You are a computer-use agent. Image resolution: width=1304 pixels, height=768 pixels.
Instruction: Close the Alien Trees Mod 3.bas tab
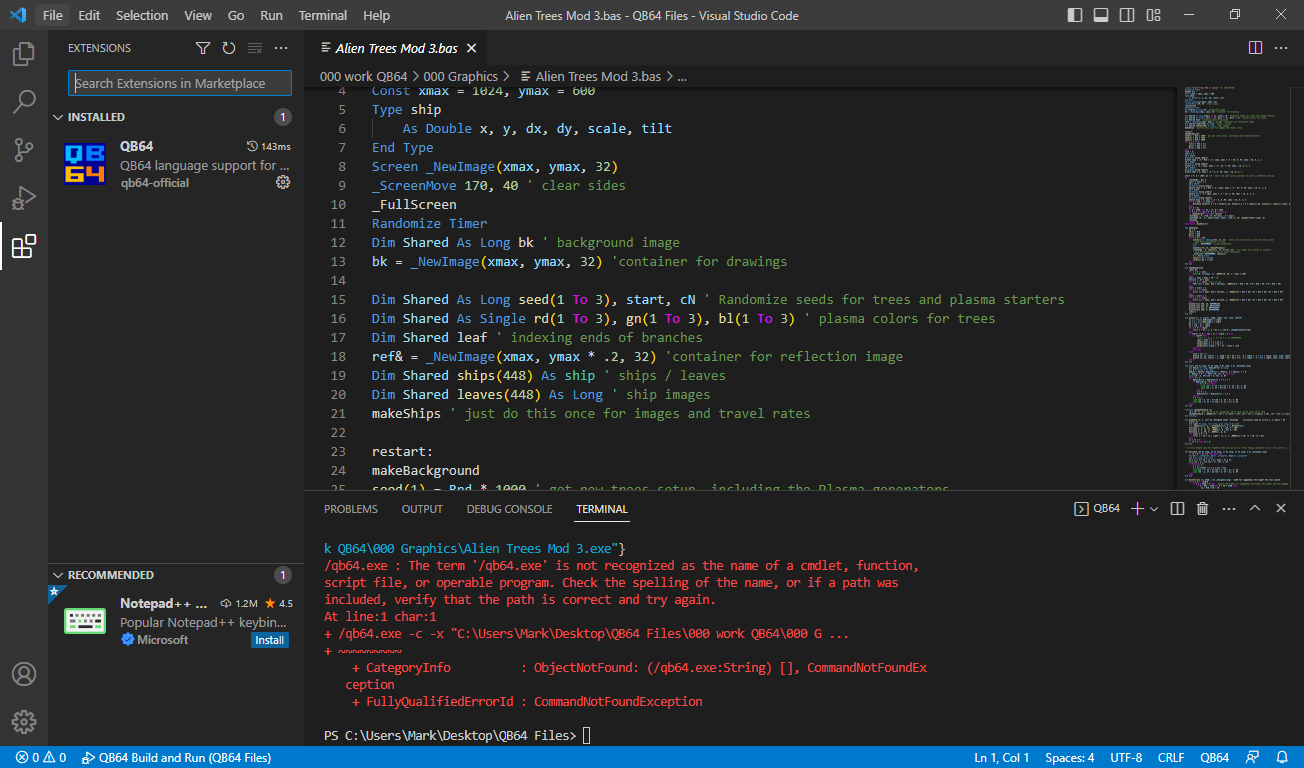tap(472, 48)
